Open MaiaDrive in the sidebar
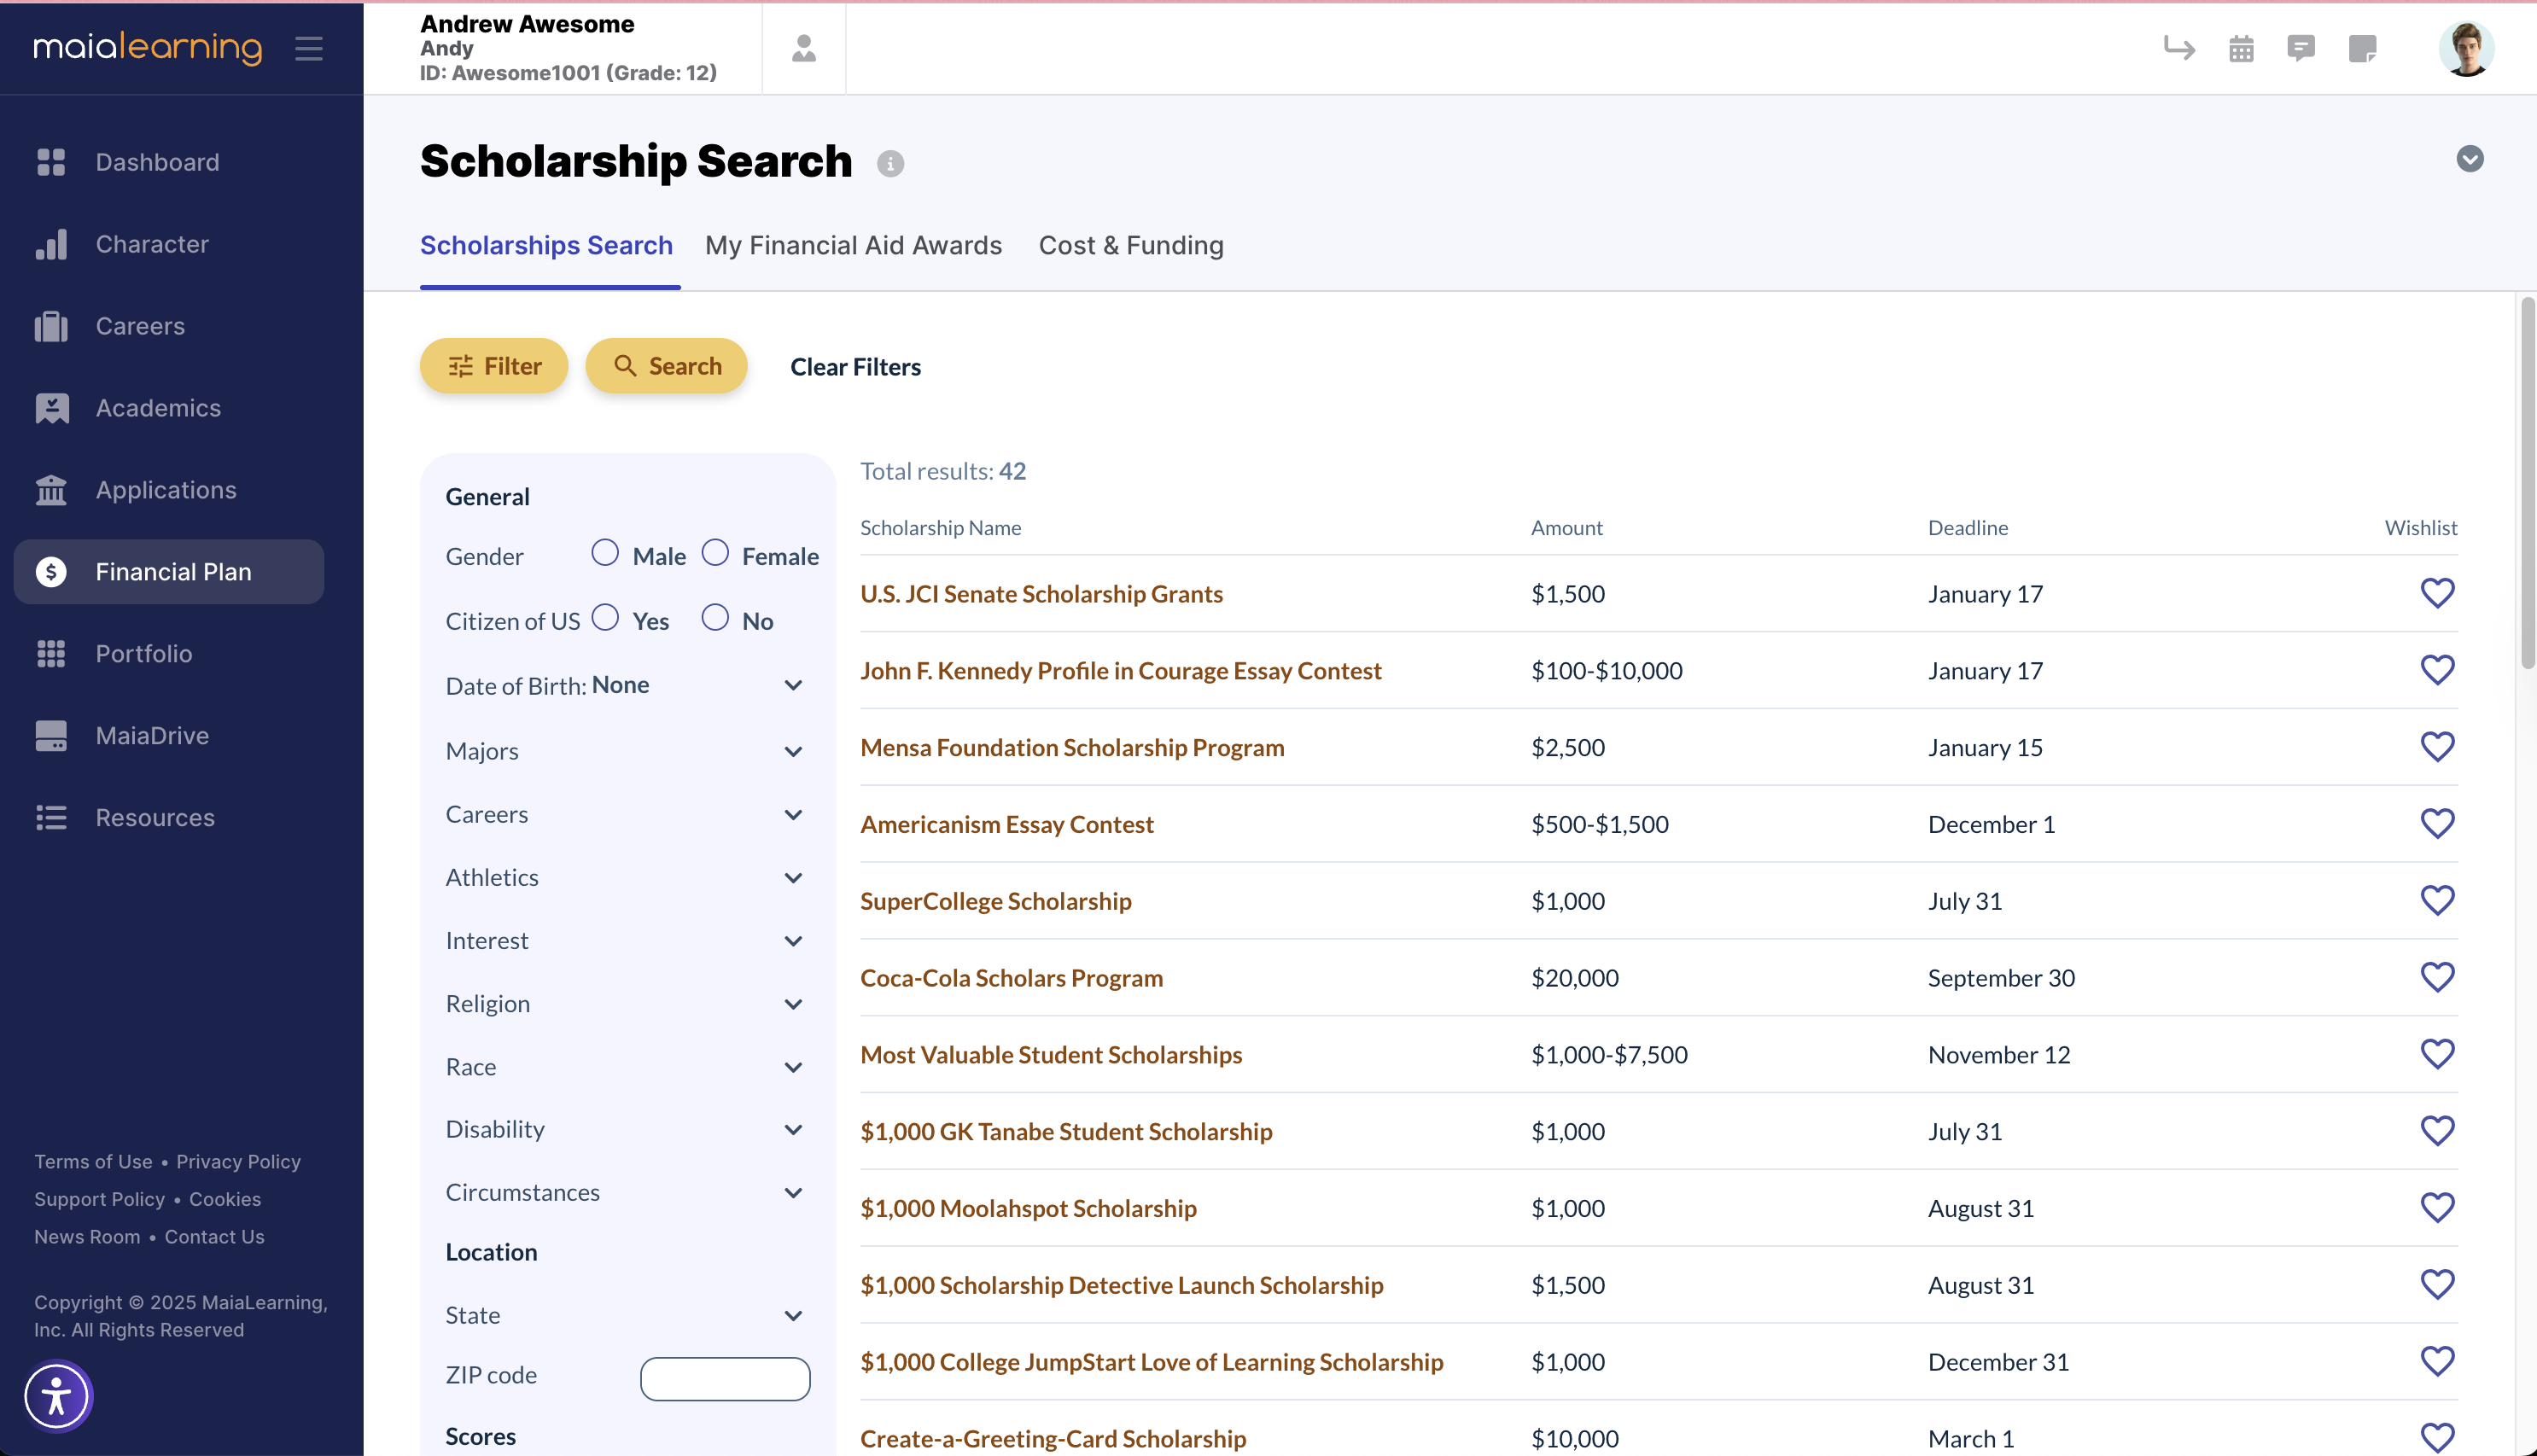Screen dimensions: 2537x1456 168,736
